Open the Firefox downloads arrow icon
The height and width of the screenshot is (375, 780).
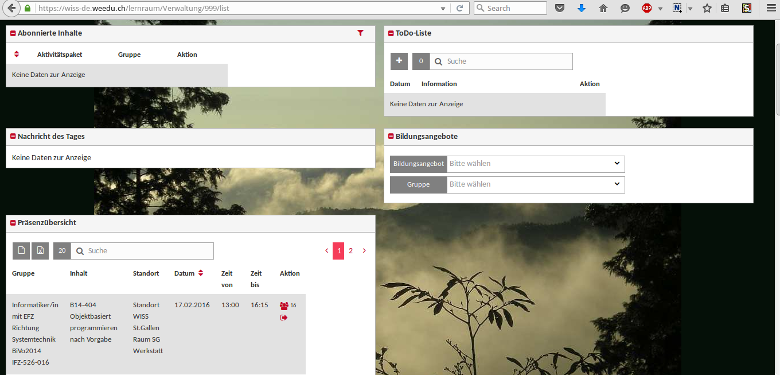pyautogui.click(x=581, y=8)
